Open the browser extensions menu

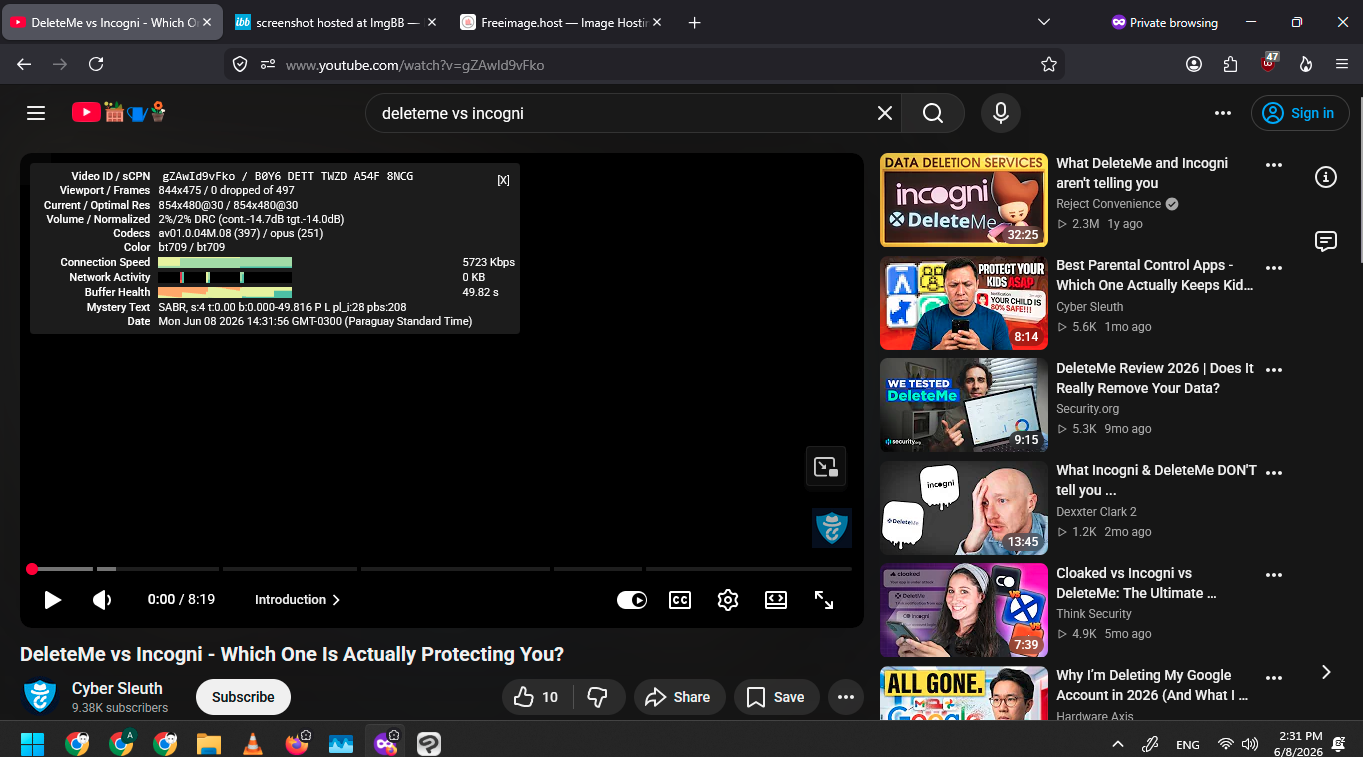tap(1230, 64)
